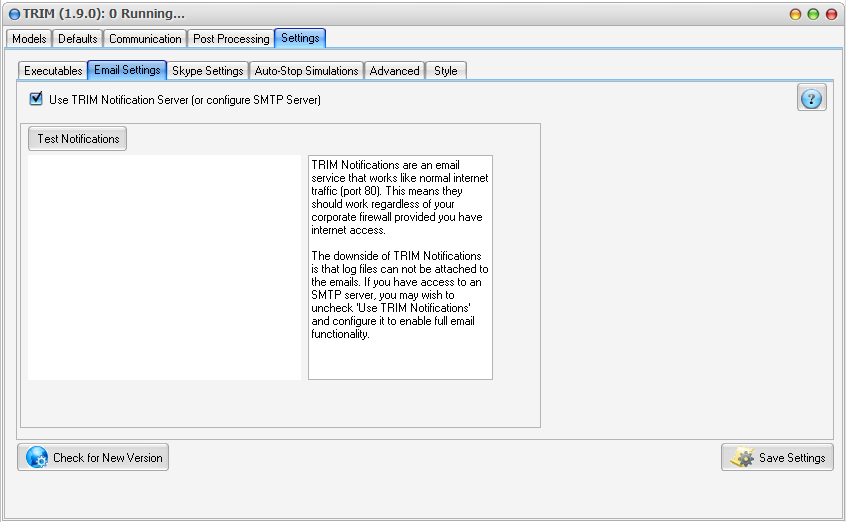Open the Style sub-tab
The height and width of the screenshot is (522, 846).
446,71
